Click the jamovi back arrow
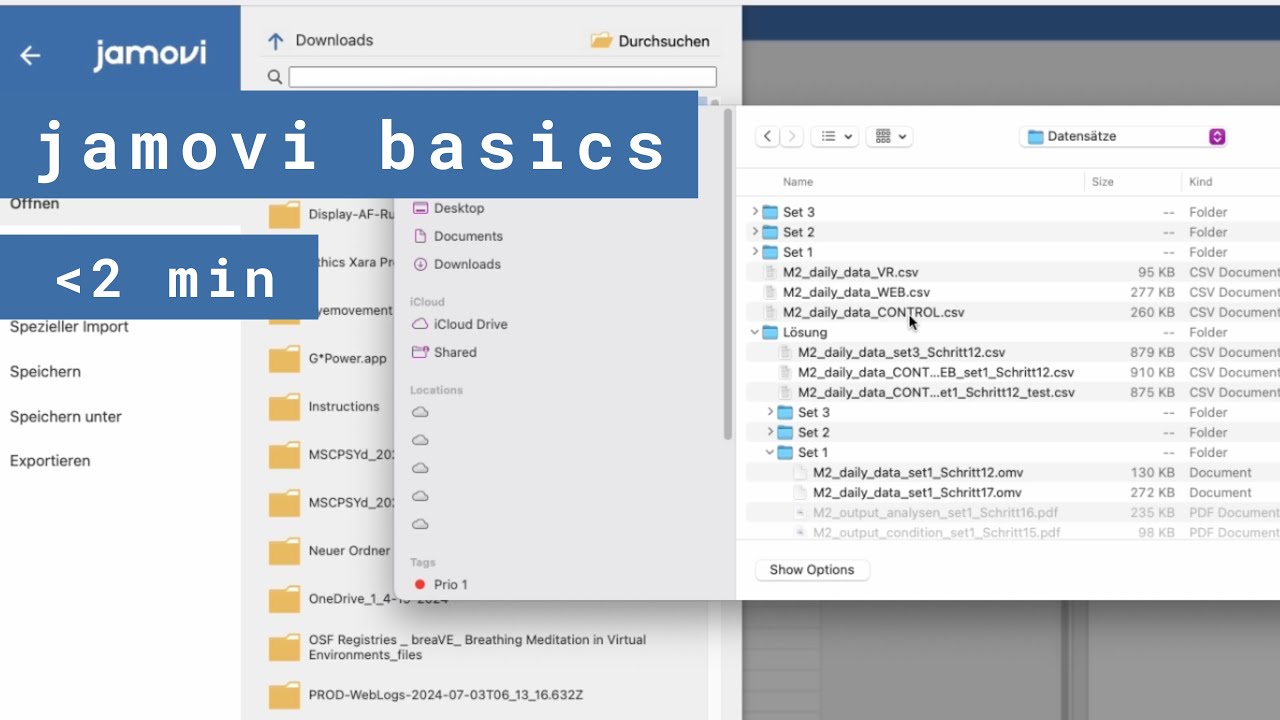 click(30, 56)
